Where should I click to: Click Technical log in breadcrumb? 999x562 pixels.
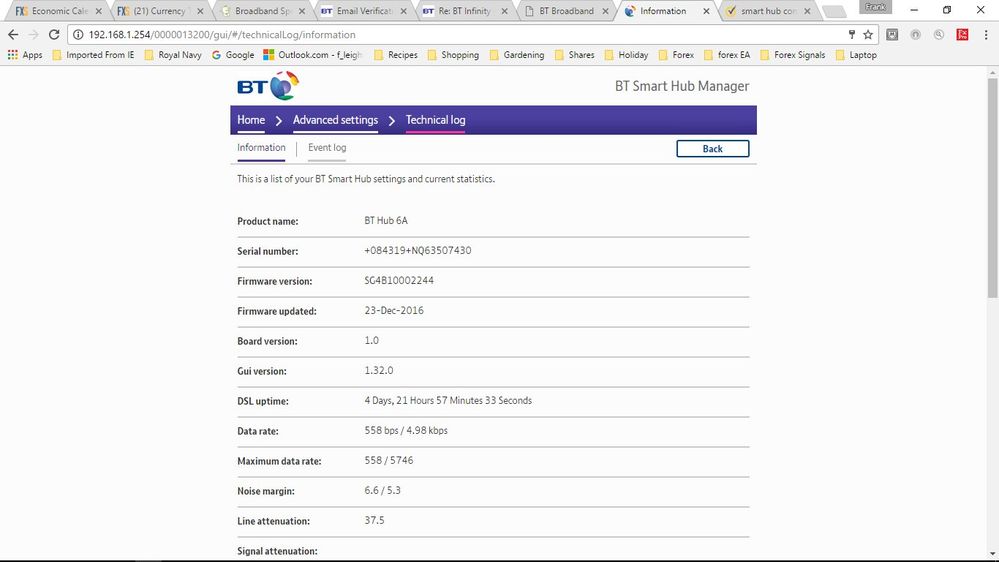[x=435, y=120]
